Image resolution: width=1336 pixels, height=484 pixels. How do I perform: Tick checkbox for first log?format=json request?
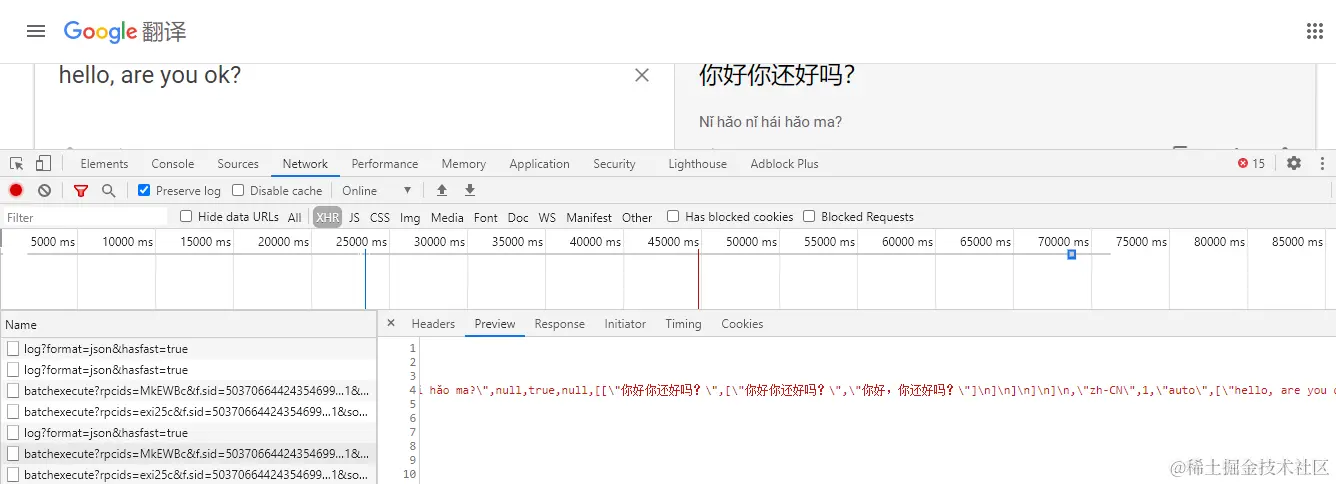coord(13,349)
